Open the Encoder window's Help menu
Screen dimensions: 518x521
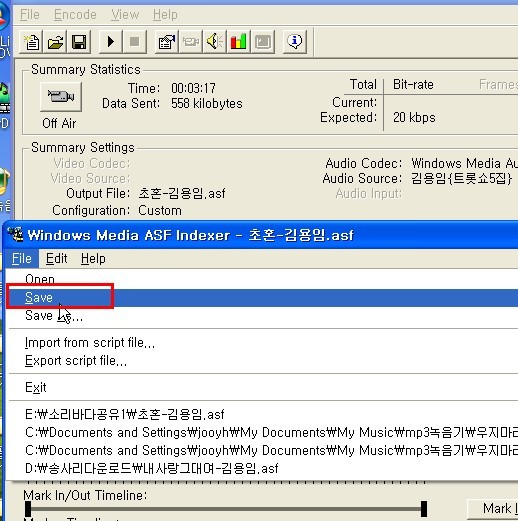(x=165, y=15)
